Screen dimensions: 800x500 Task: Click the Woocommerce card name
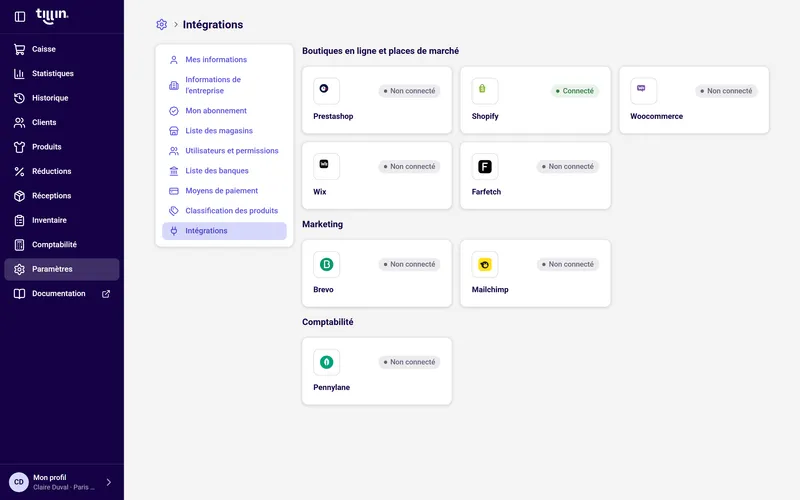coord(656,116)
